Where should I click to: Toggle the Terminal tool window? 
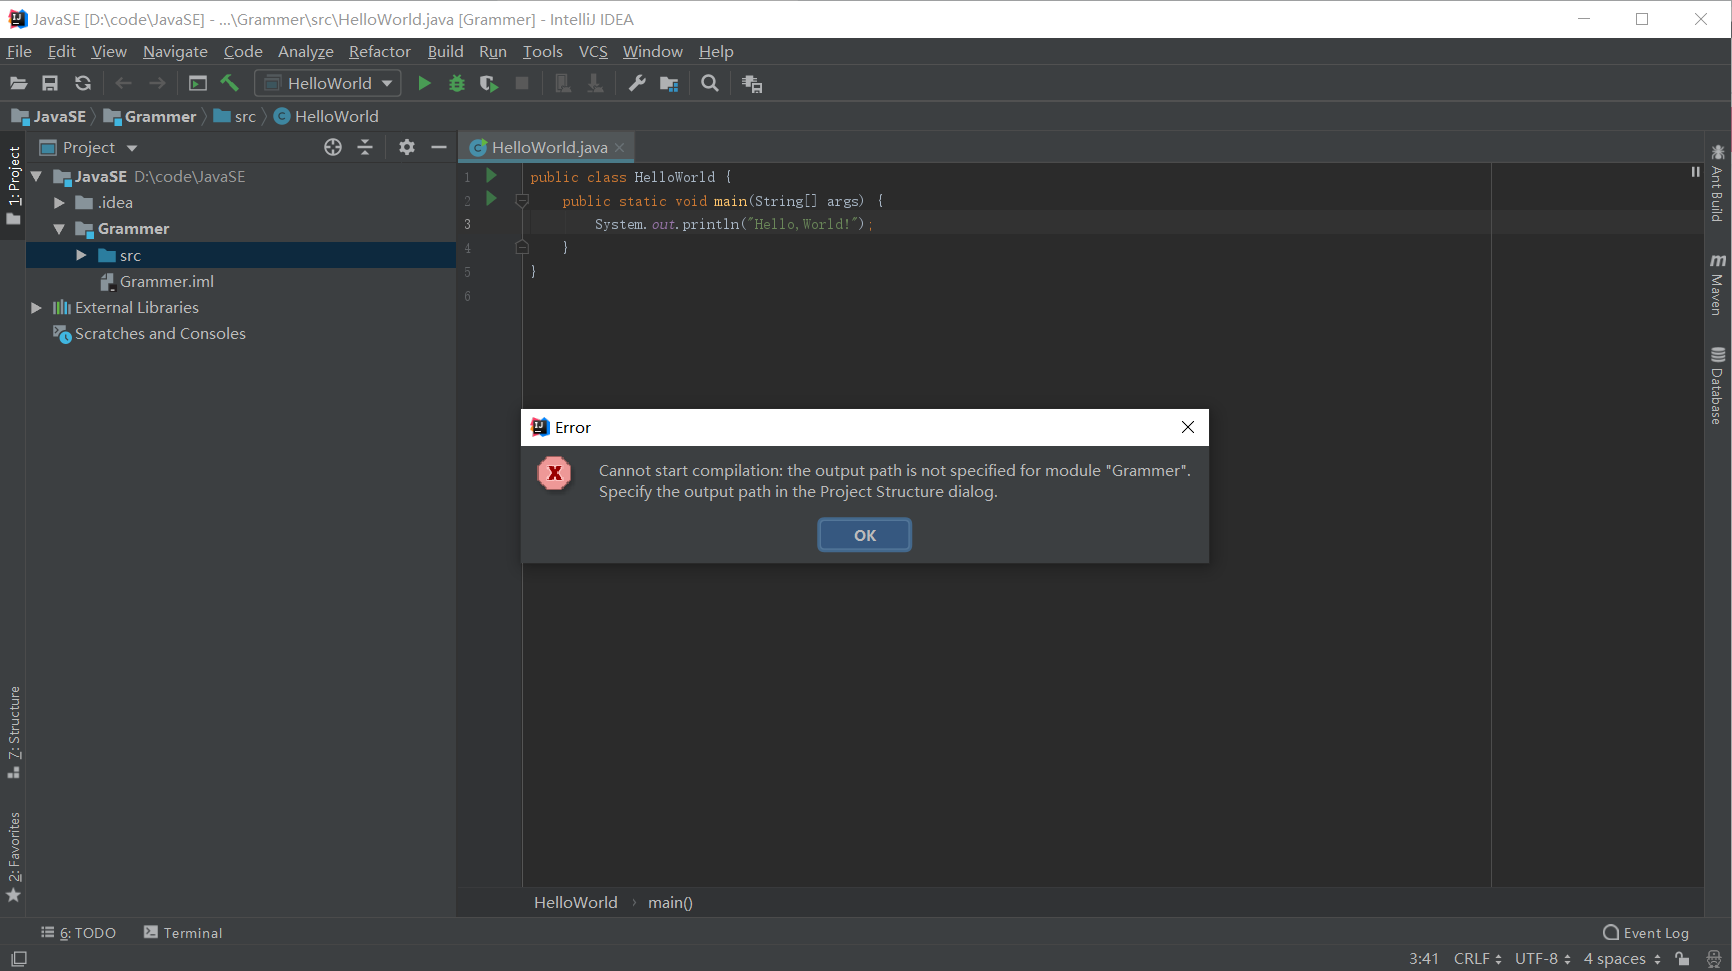(x=183, y=933)
